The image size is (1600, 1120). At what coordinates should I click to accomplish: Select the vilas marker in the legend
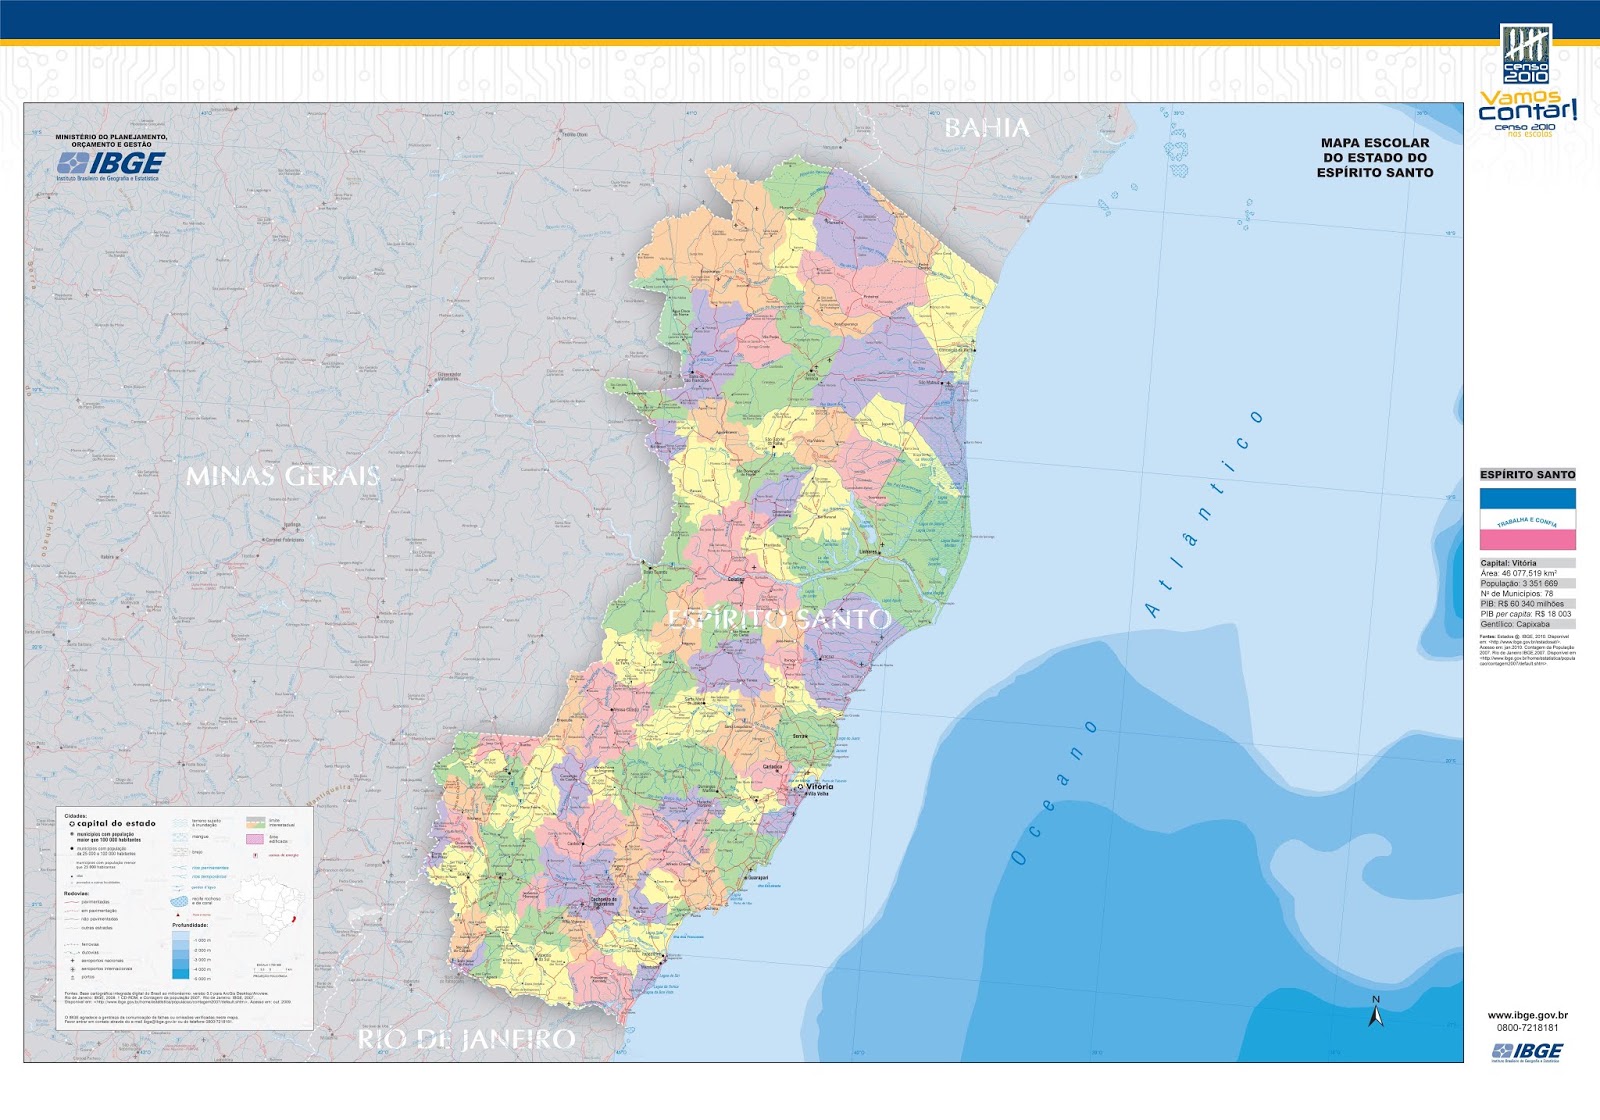[x=72, y=875]
